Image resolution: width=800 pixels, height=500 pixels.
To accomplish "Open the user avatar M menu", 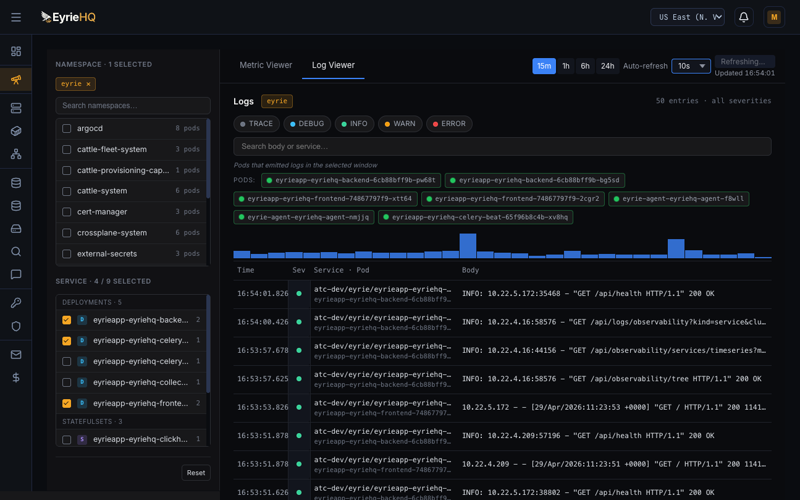I will [x=773, y=17].
